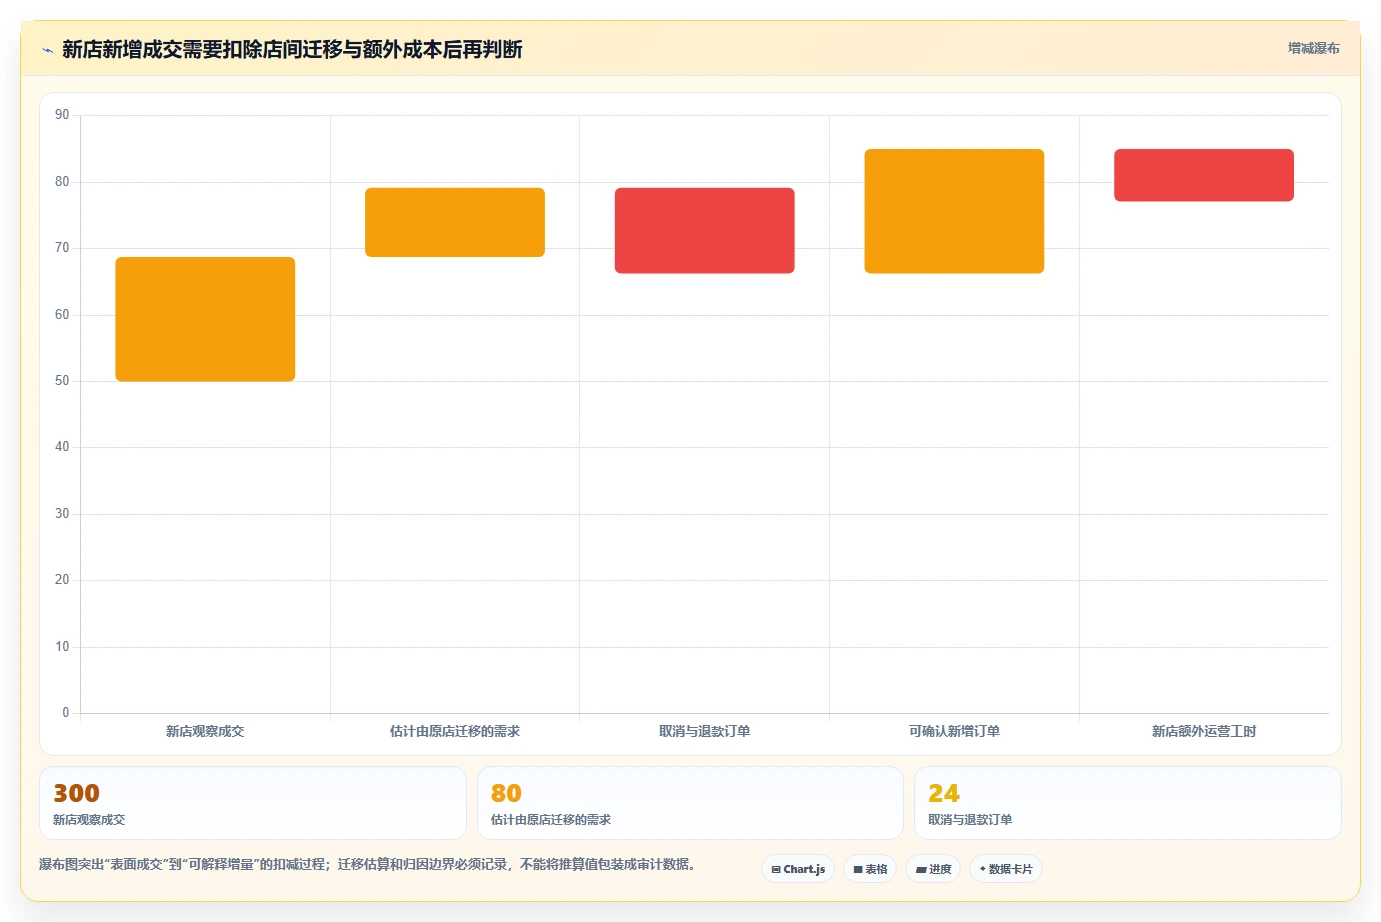This screenshot has width=1381, height=922.
Task: Open the 80 估计由原店迁移的需求 card
Action: pos(690,803)
